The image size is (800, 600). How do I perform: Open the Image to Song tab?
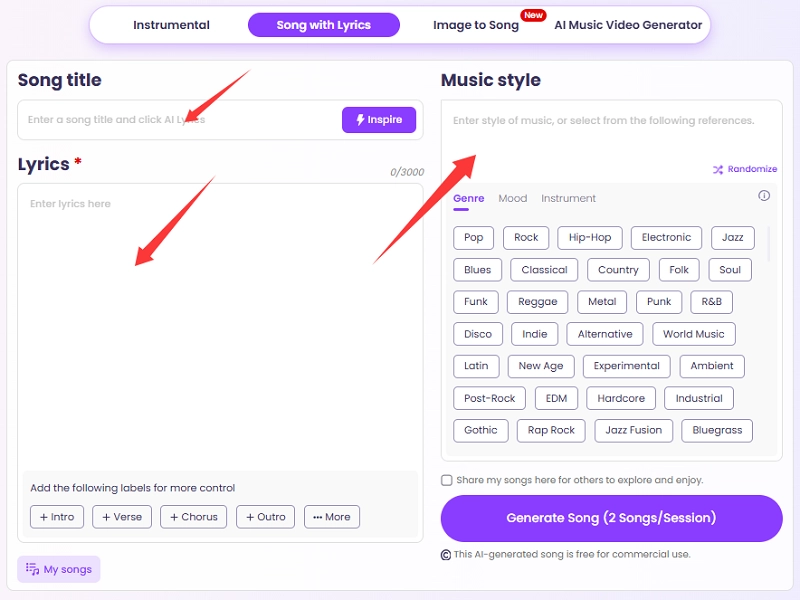point(476,25)
